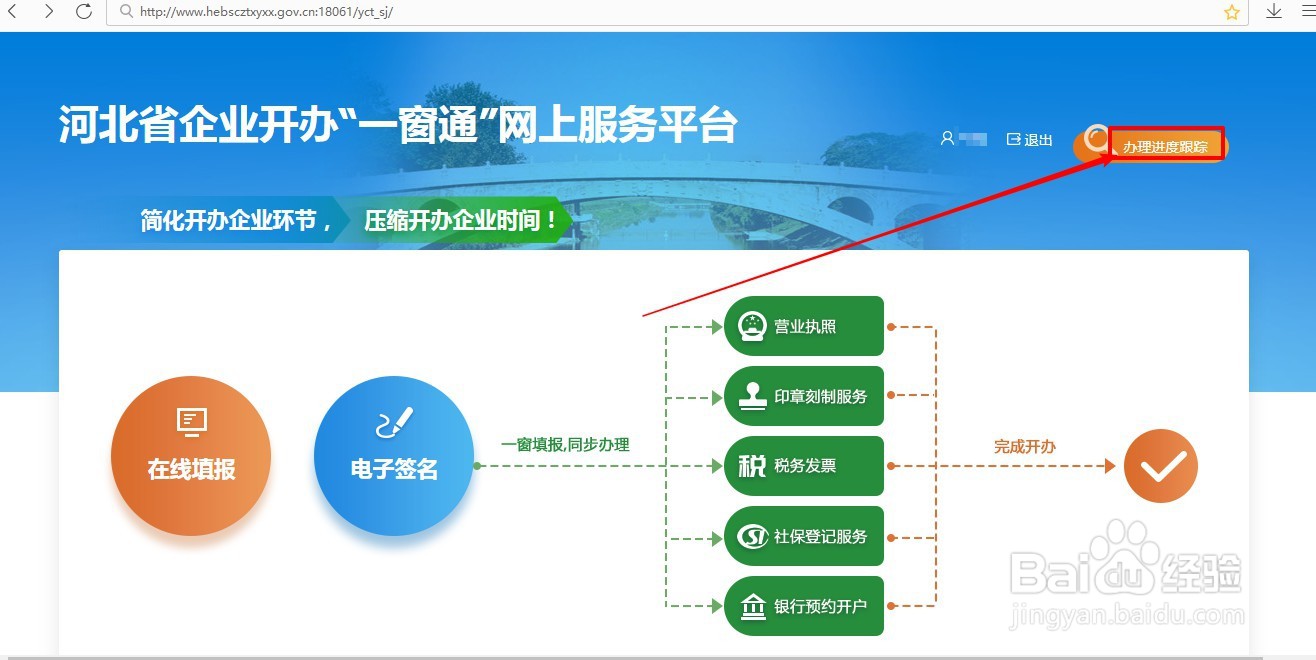Click the platform title 河北省企业开办一窗通
Image resolution: width=1316 pixels, height=660 pixels.
click(x=398, y=125)
